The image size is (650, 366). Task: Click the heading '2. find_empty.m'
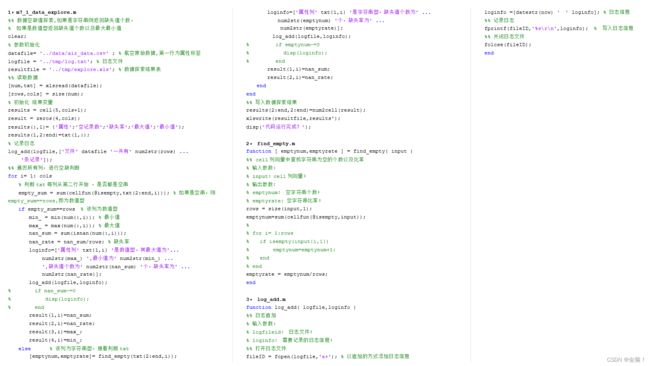(x=271, y=143)
